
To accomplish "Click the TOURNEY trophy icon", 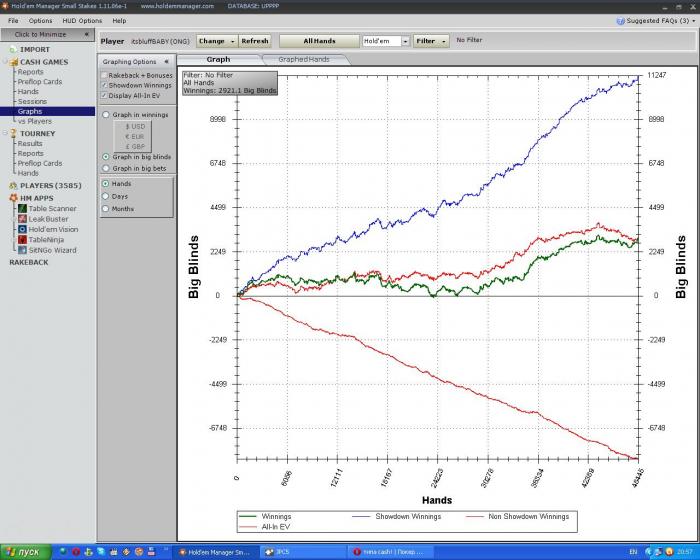I will coord(13,133).
